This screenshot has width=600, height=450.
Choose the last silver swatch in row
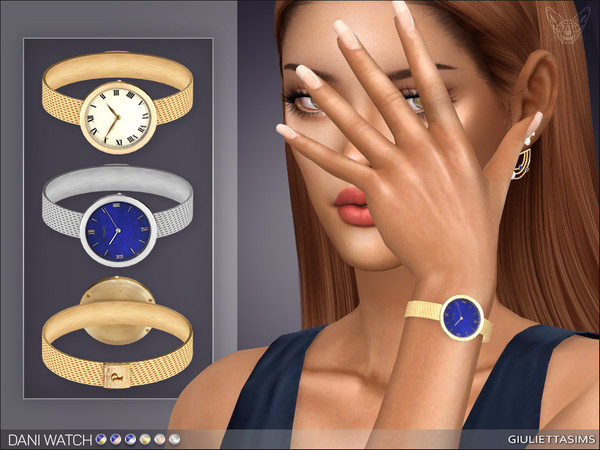[x=175, y=439]
